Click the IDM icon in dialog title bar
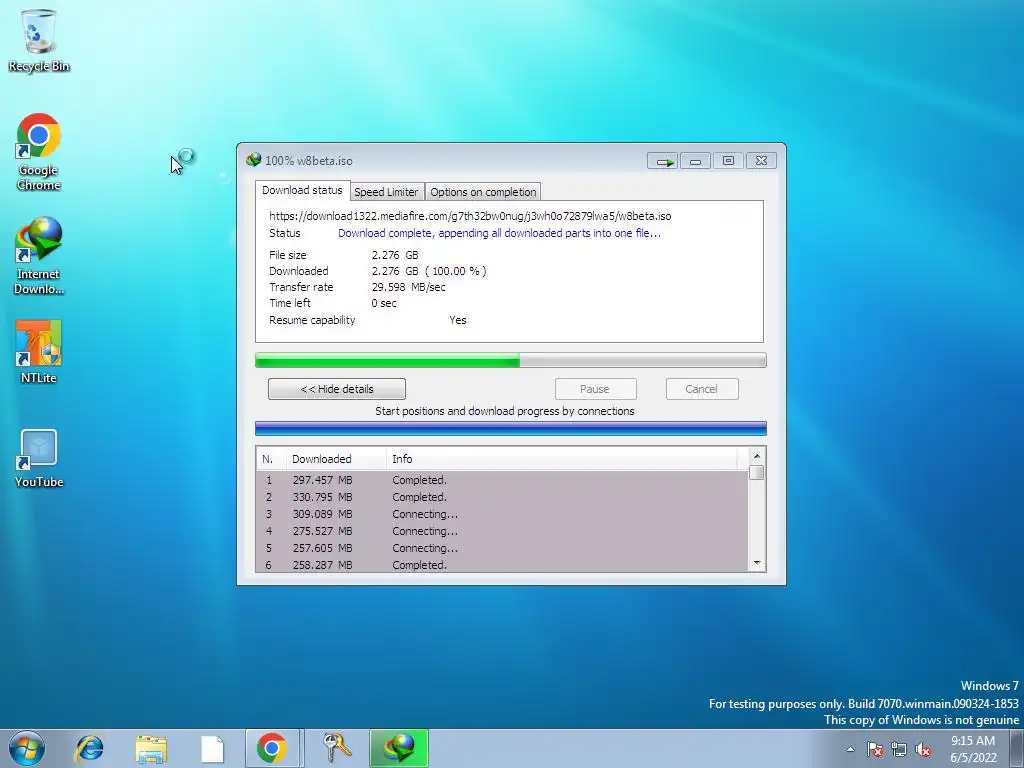Image resolution: width=1024 pixels, height=768 pixels. tap(253, 160)
